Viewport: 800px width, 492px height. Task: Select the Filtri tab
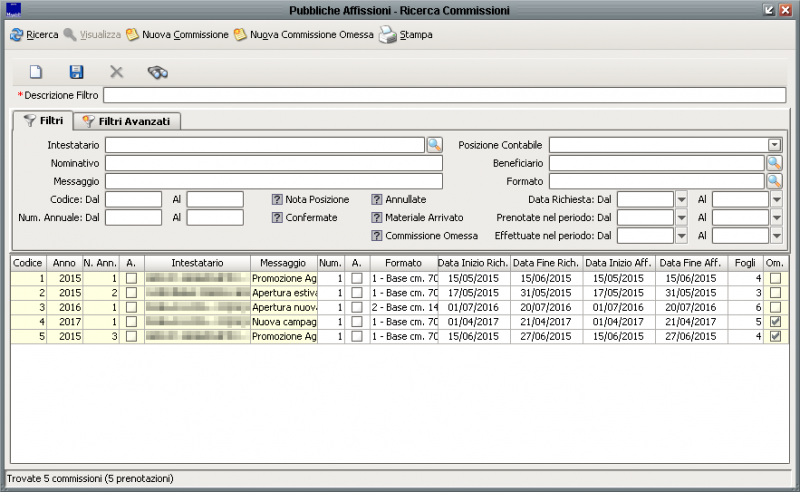click(x=44, y=121)
